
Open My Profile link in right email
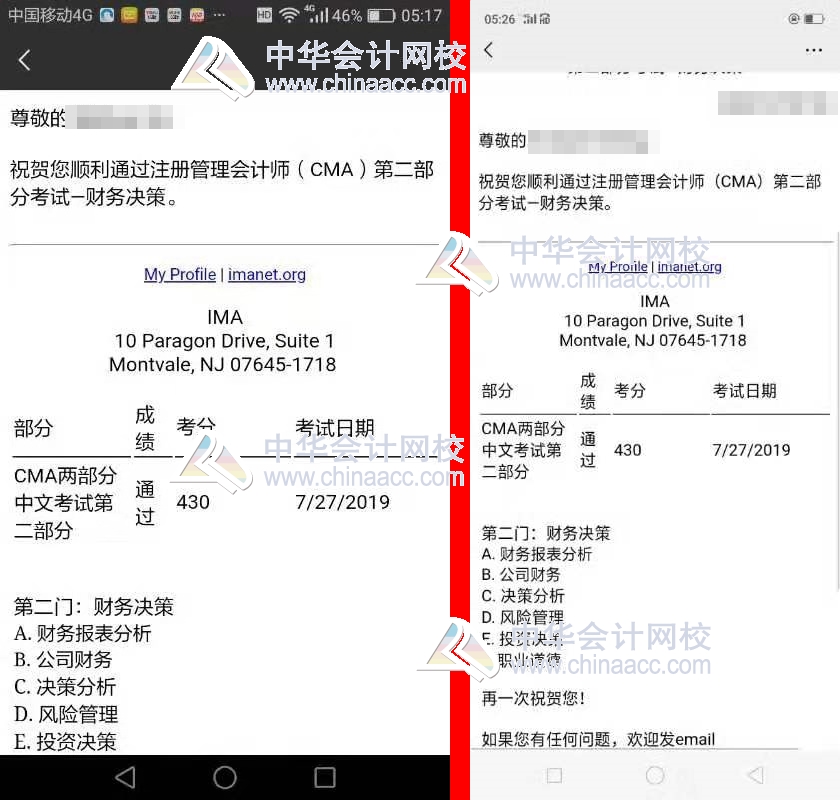pyautogui.click(x=618, y=266)
